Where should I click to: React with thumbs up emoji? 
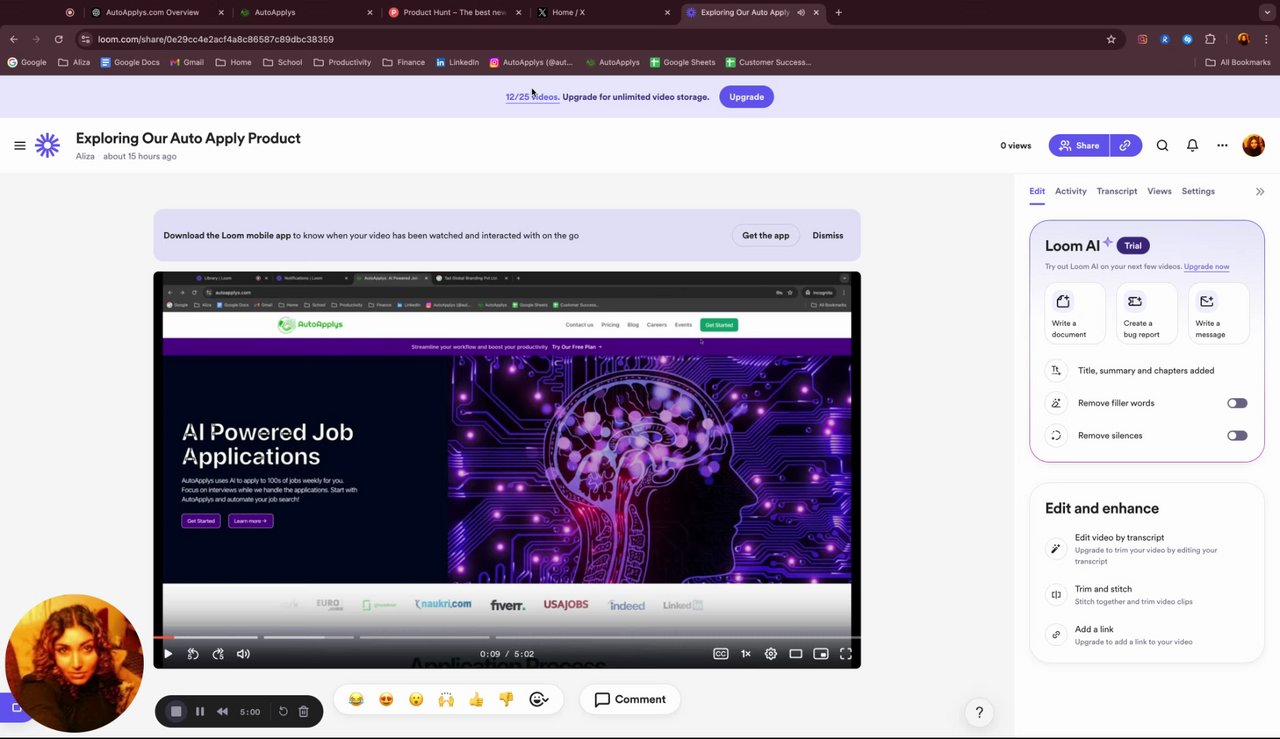click(x=476, y=700)
